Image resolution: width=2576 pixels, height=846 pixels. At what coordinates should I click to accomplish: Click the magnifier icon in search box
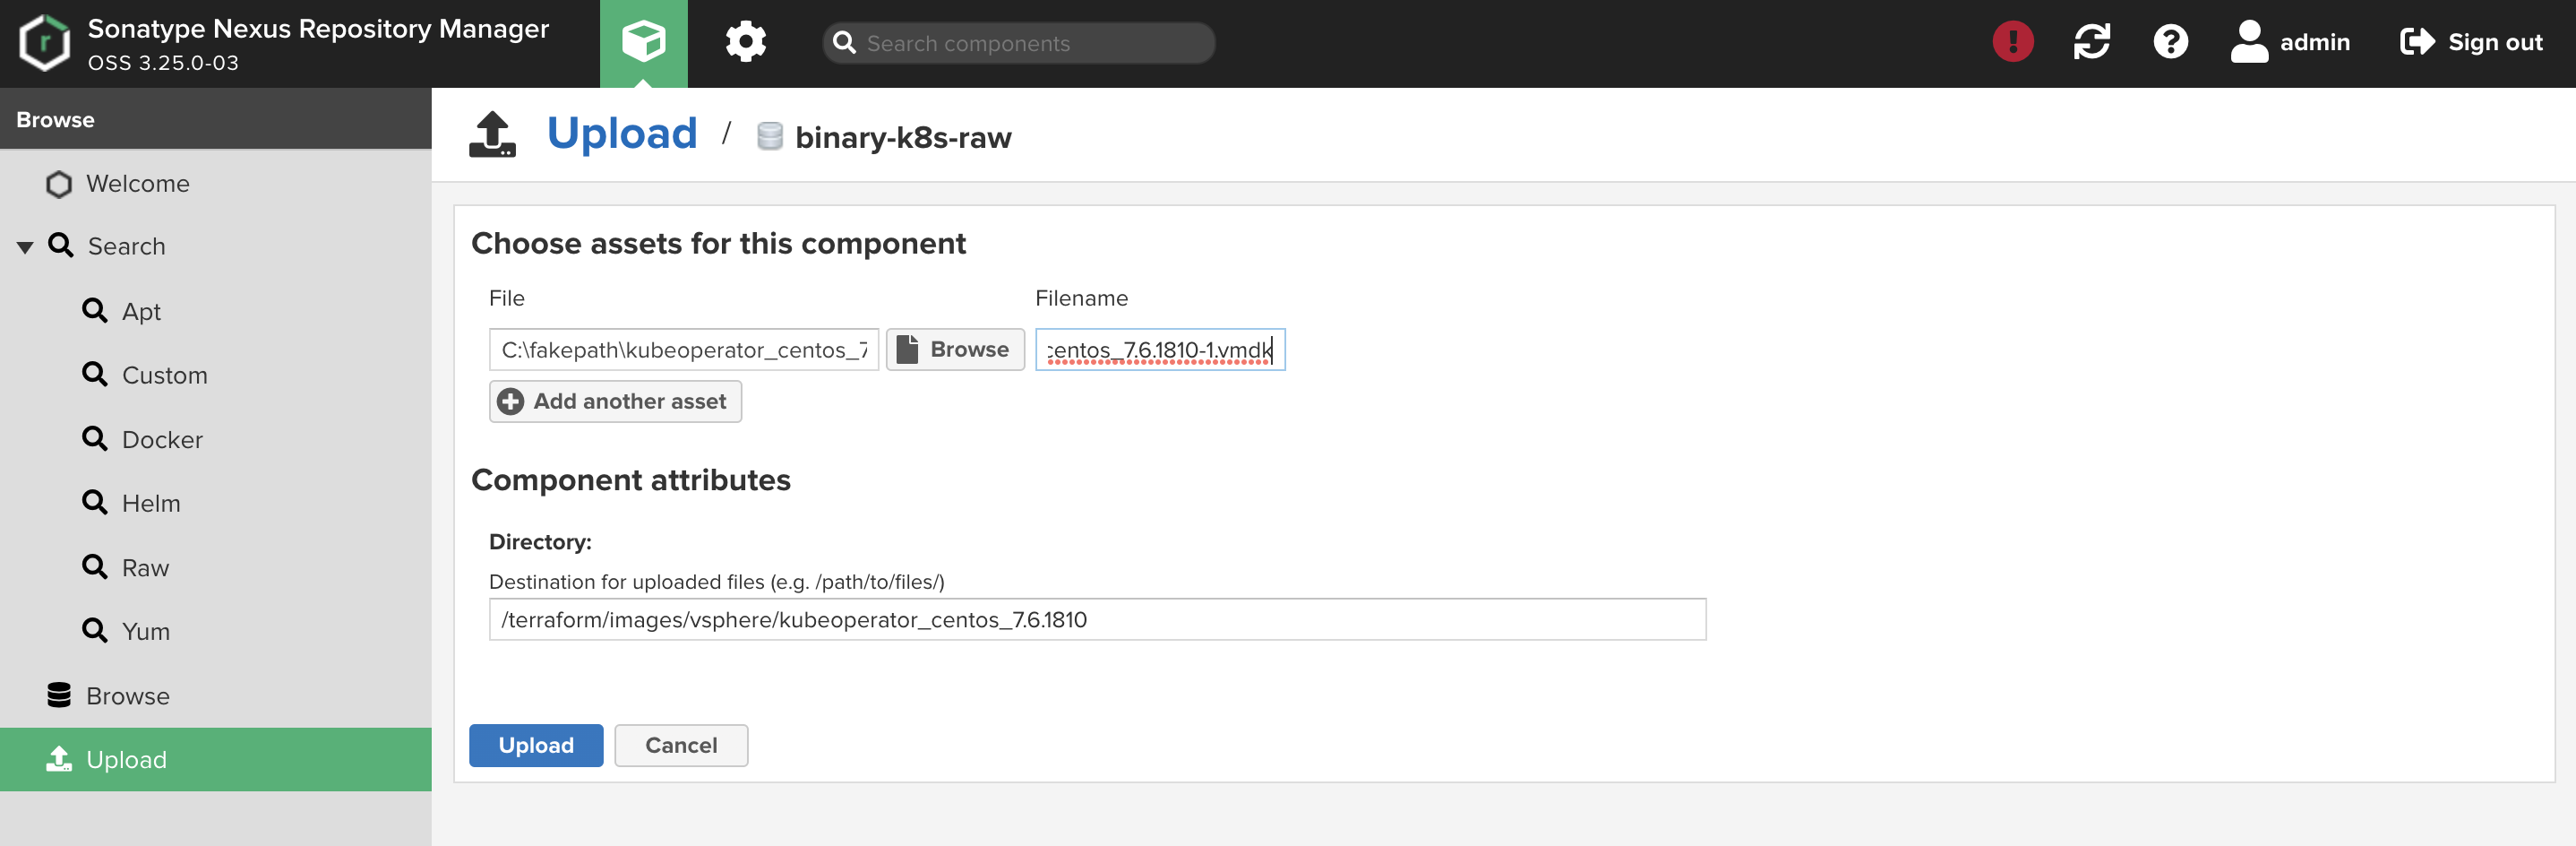point(844,43)
